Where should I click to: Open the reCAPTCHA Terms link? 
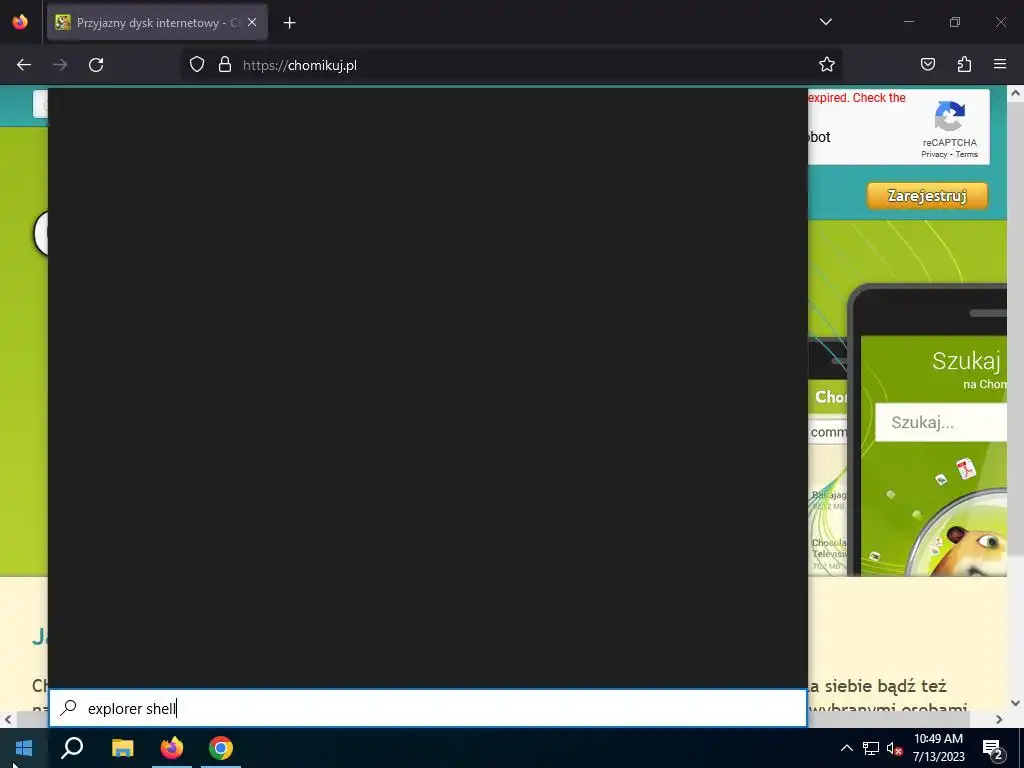tap(967, 155)
